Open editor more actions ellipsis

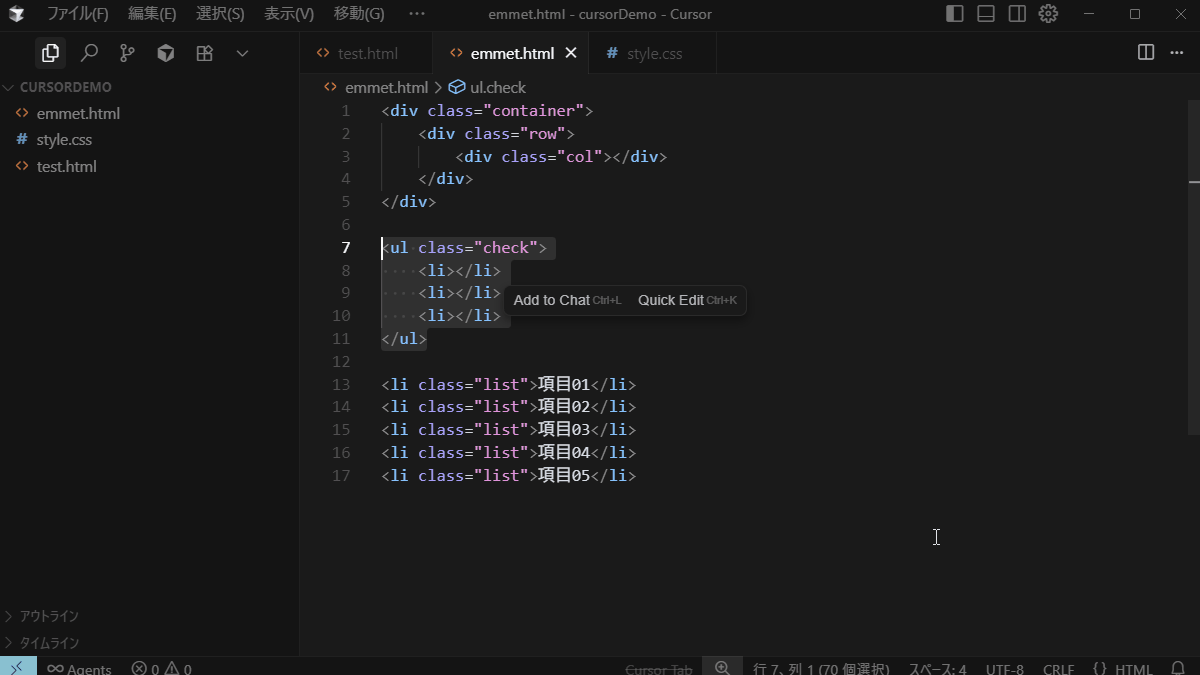[1176, 53]
